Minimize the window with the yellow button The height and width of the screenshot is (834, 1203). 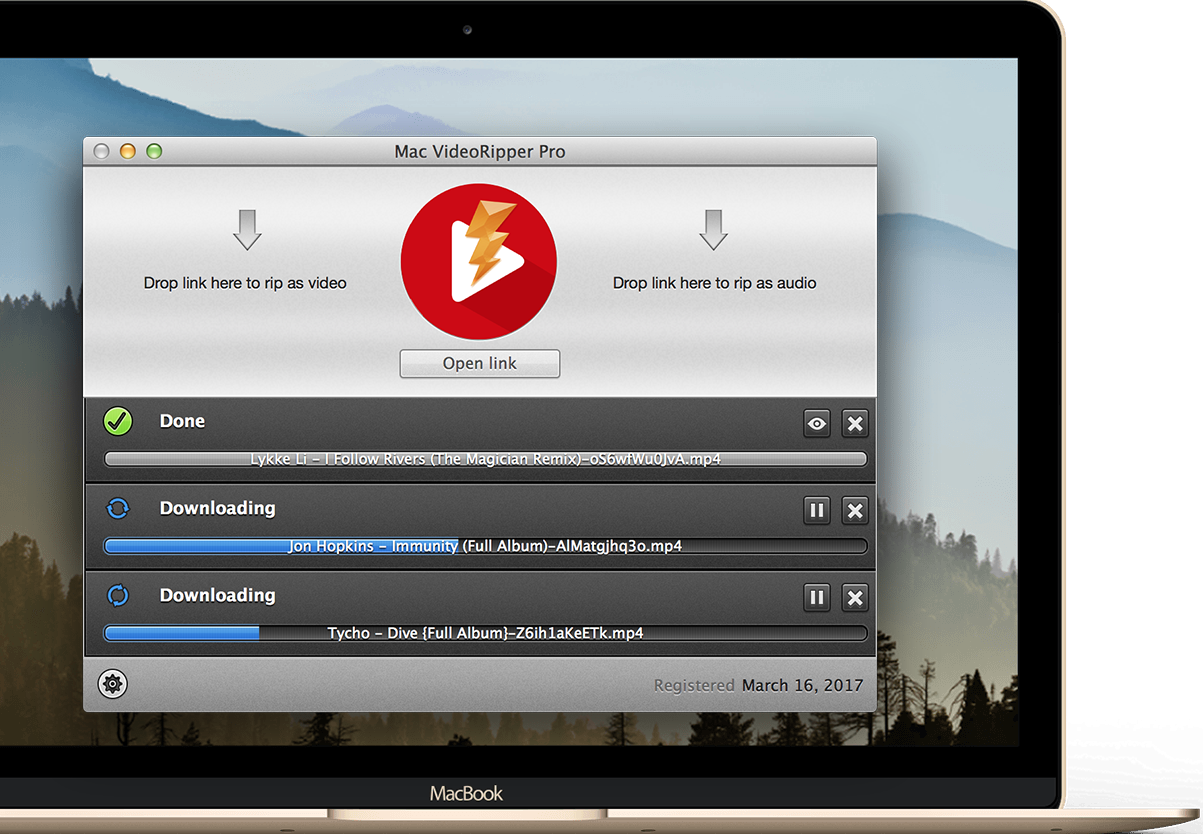(127, 152)
